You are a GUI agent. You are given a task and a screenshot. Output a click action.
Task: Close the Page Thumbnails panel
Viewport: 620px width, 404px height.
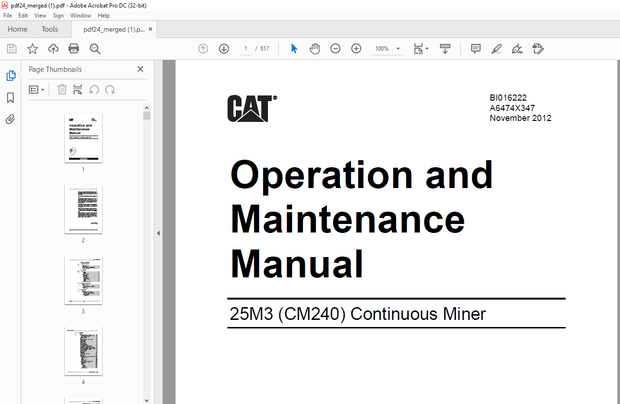point(140,69)
